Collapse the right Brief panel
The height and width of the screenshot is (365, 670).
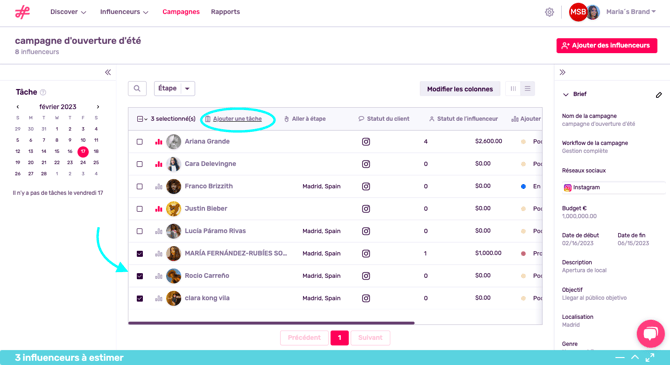coord(562,72)
